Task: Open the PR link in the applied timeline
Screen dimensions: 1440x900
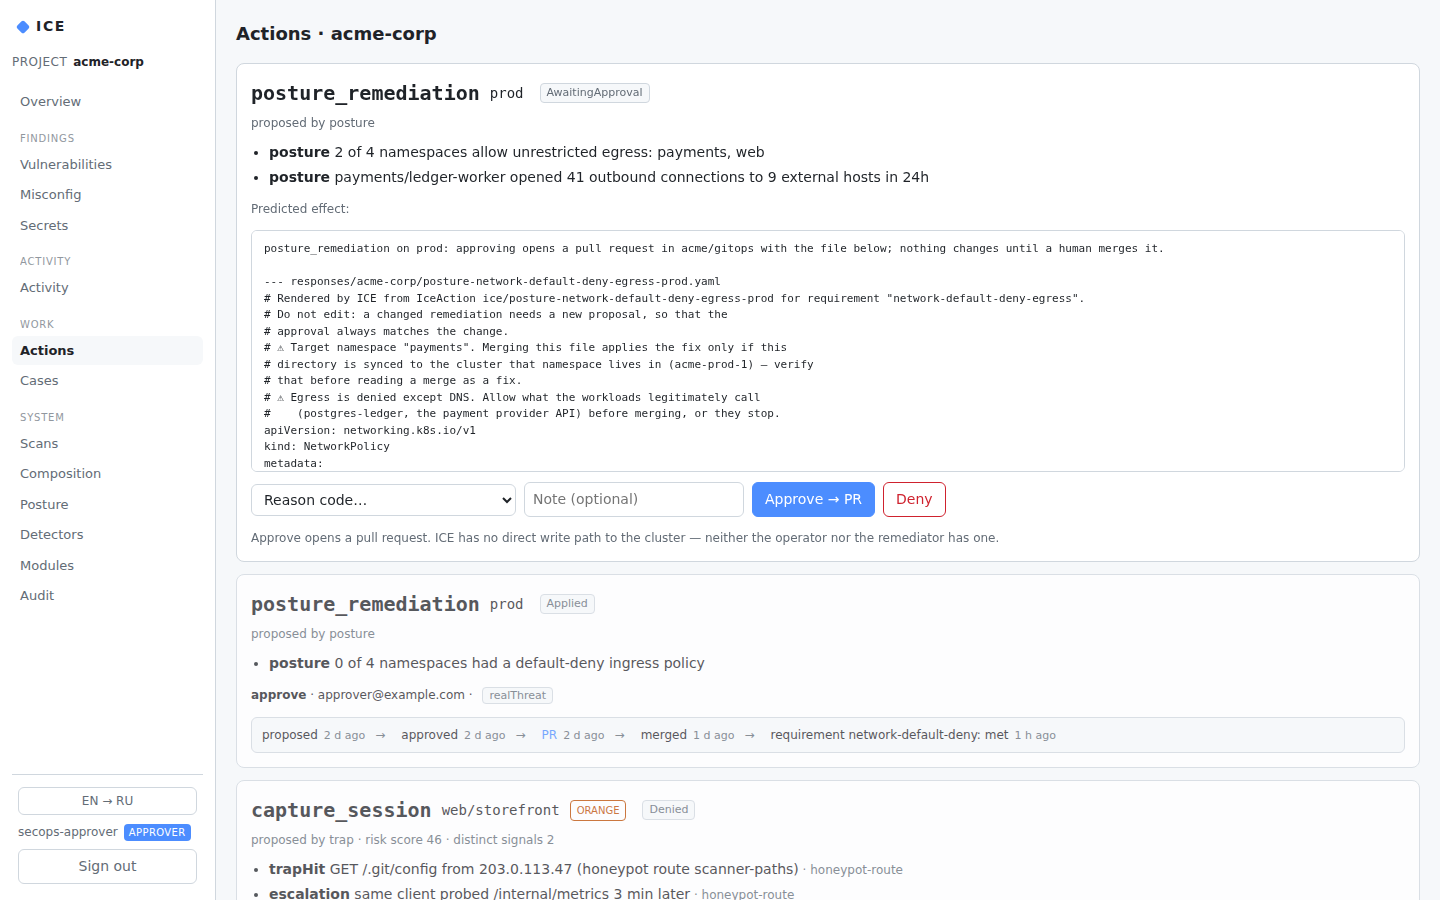Action: [x=549, y=735]
